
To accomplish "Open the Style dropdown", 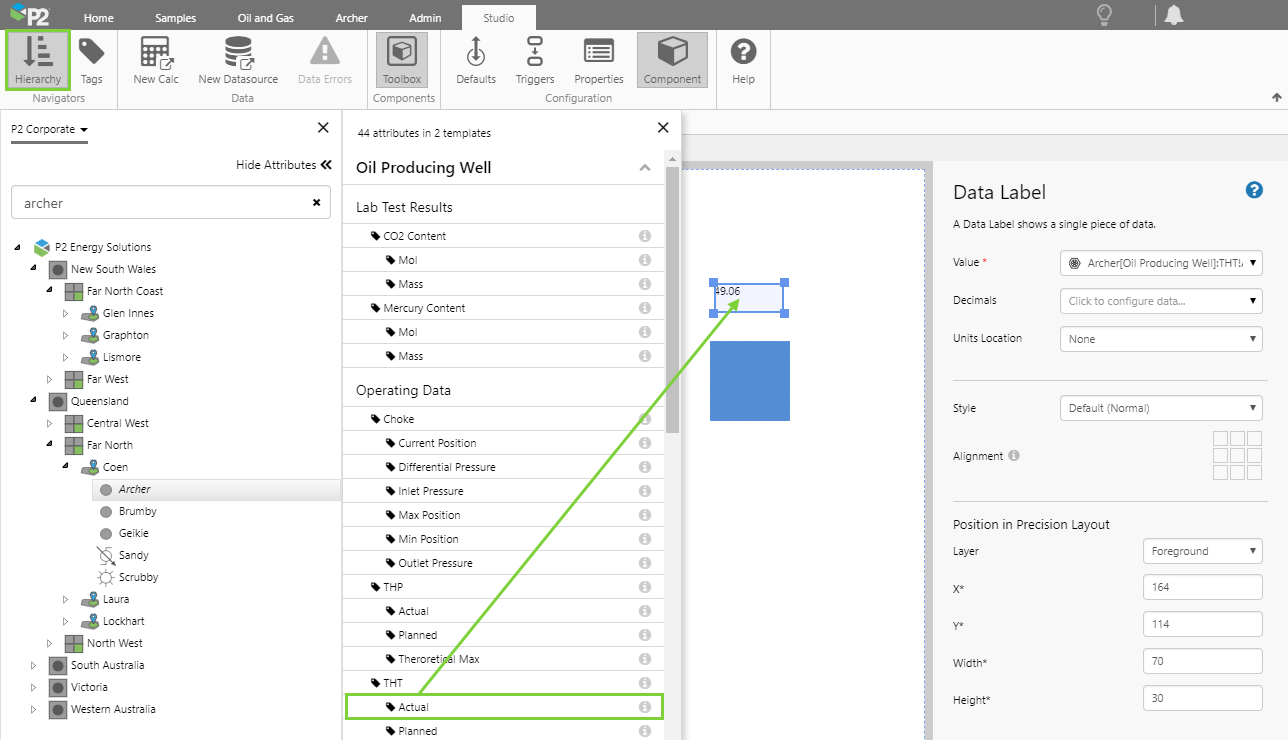I will [x=1160, y=408].
